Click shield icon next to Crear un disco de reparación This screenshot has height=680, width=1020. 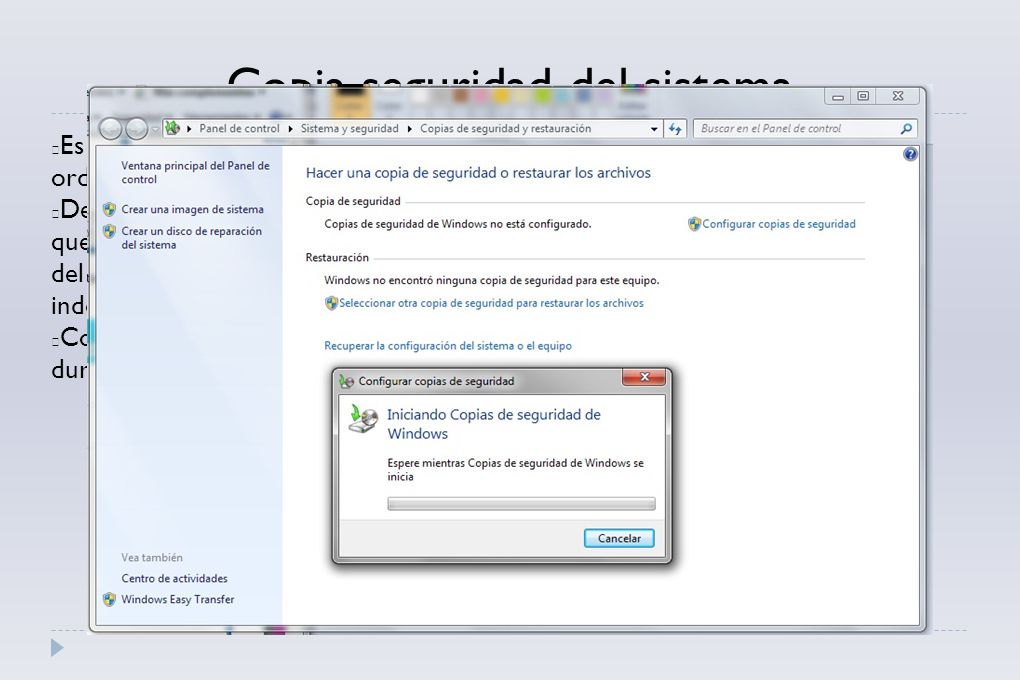[x=109, y=231]
